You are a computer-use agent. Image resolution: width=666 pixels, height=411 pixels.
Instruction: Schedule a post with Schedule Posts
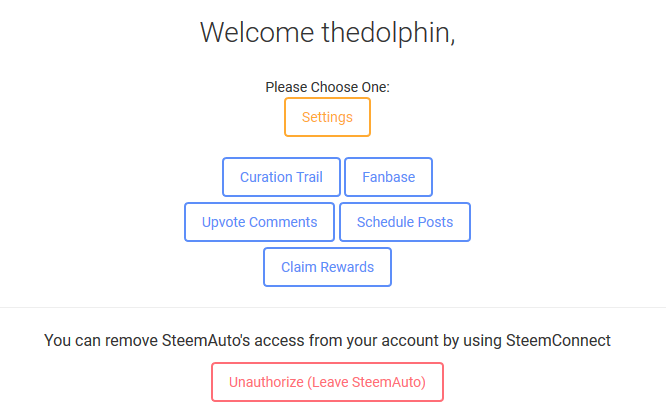(x=405, y=222)
